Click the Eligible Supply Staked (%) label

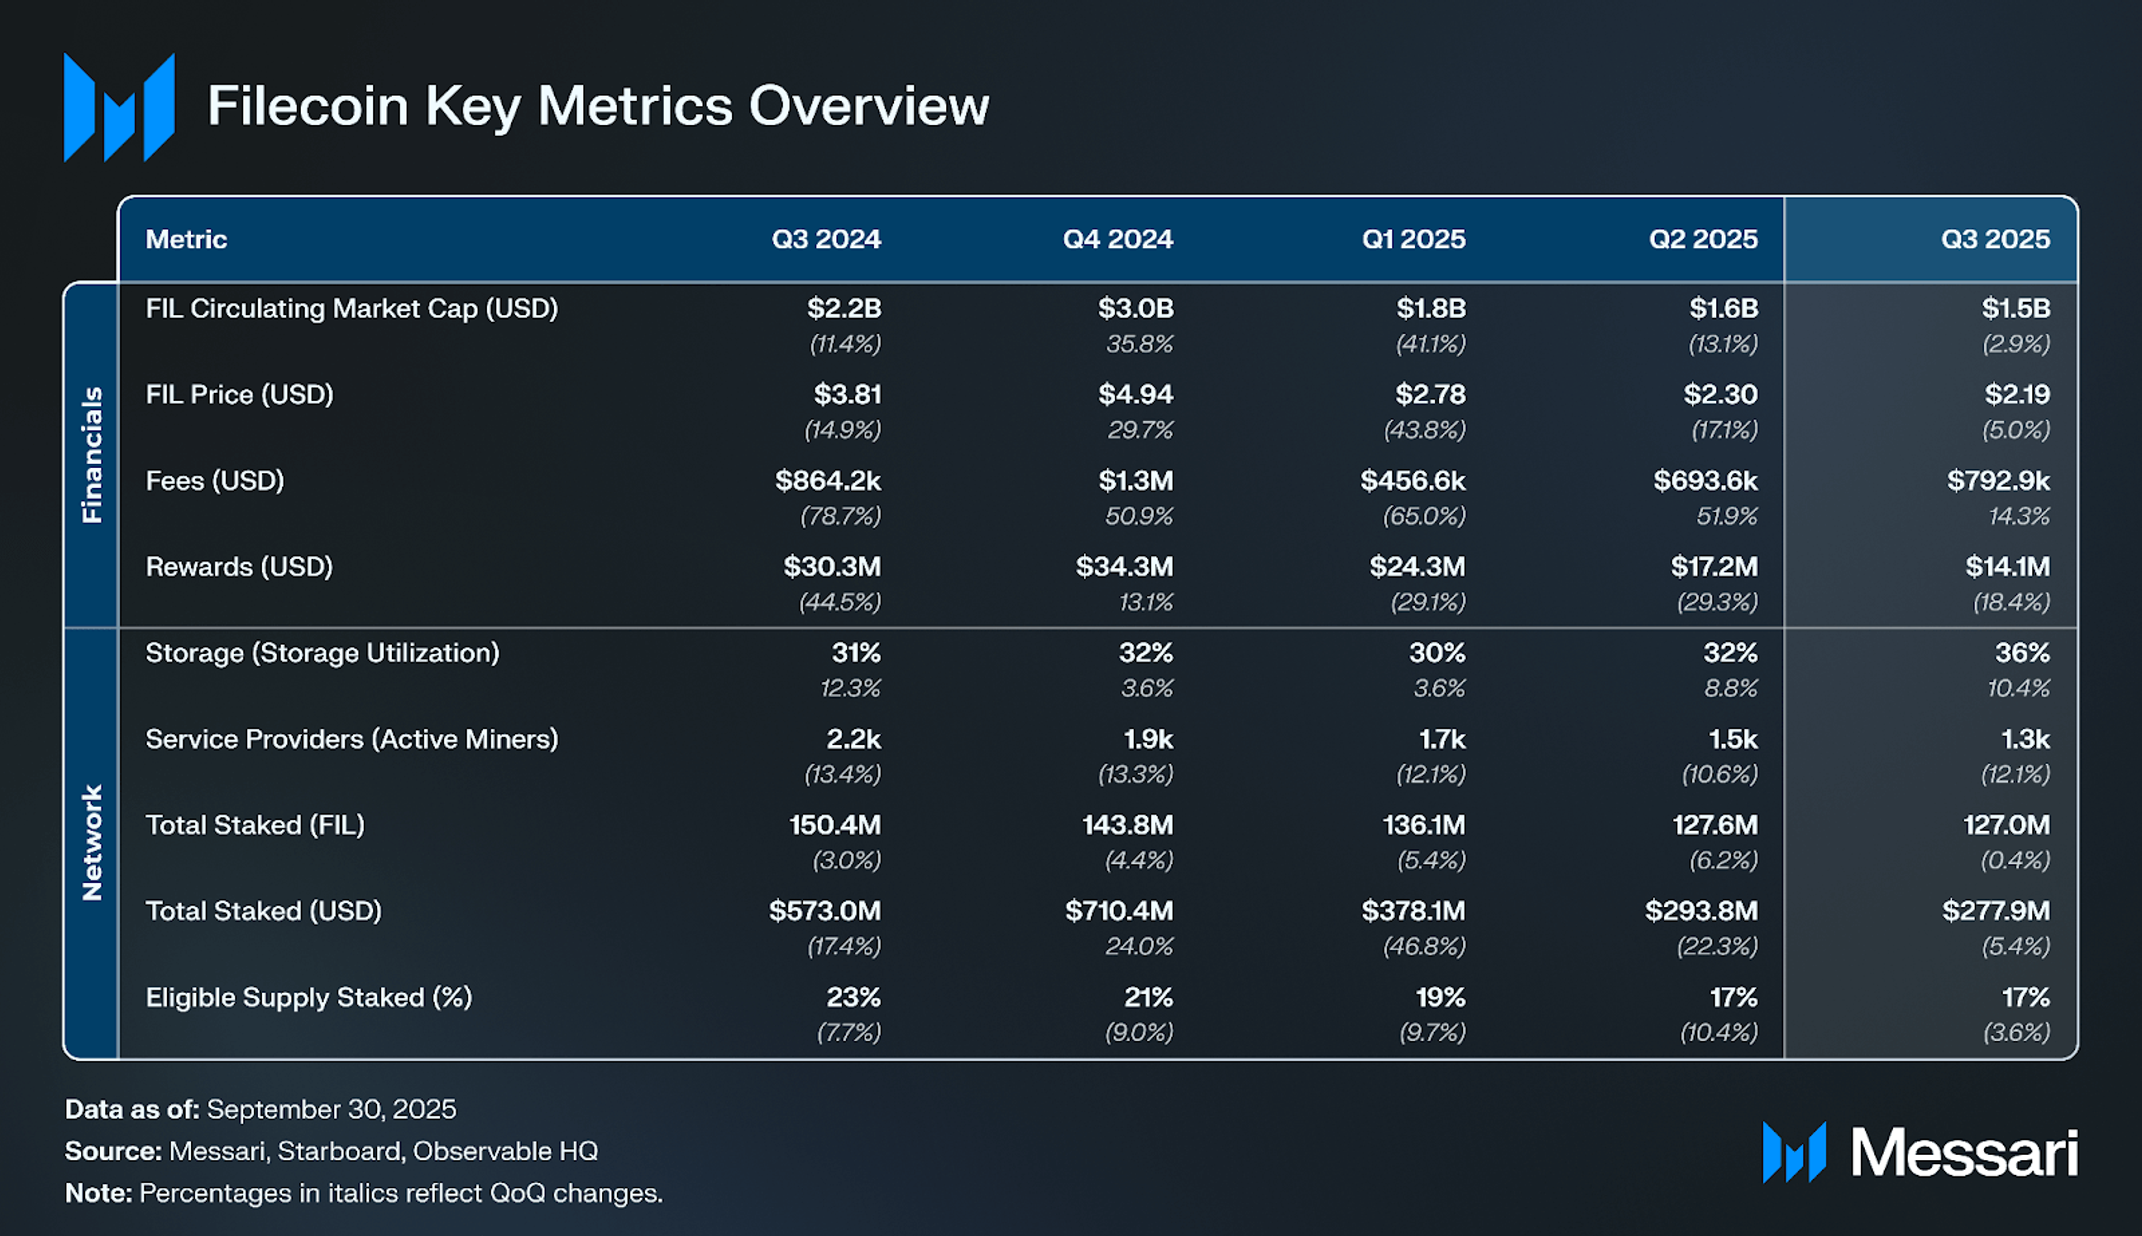click(308, 997)
